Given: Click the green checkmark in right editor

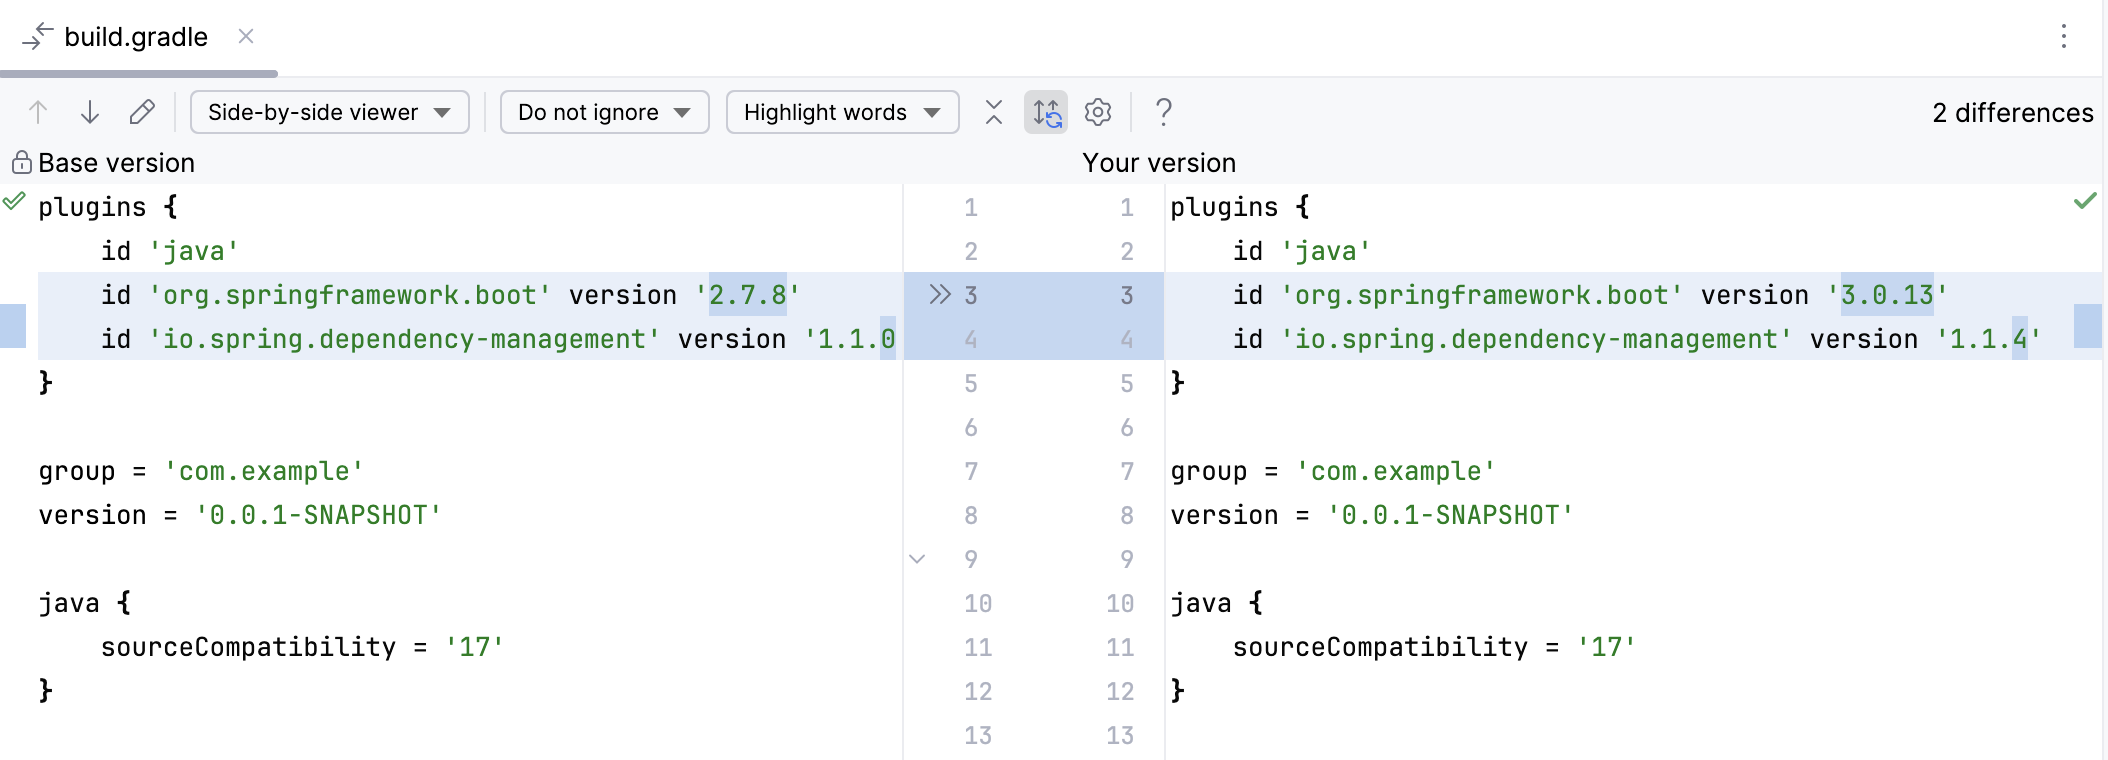Looking at the screenshot, I should 2084,202.
